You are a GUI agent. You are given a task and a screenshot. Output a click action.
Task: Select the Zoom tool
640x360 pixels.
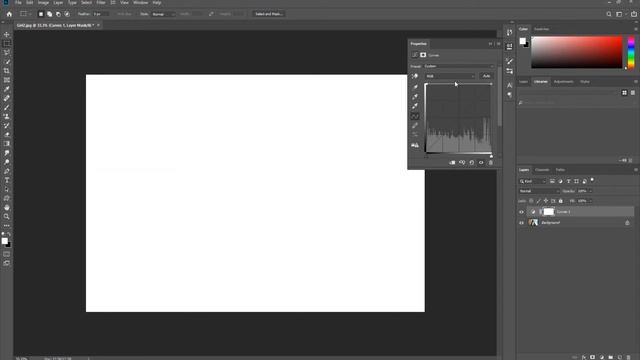coord(7,217)
